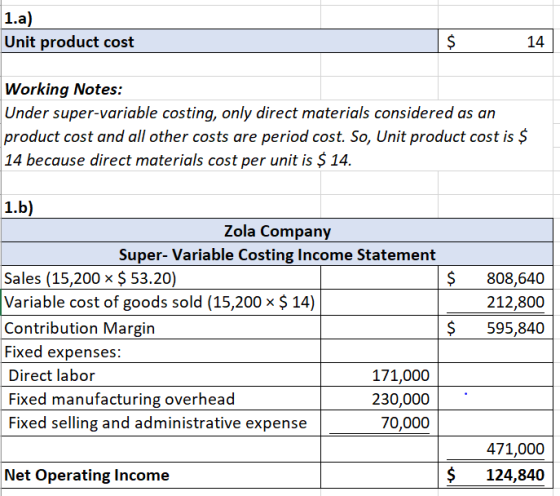The image size is (560, 496).
Task: Select the '1.a)' label cell
Action: coord(161,17)
